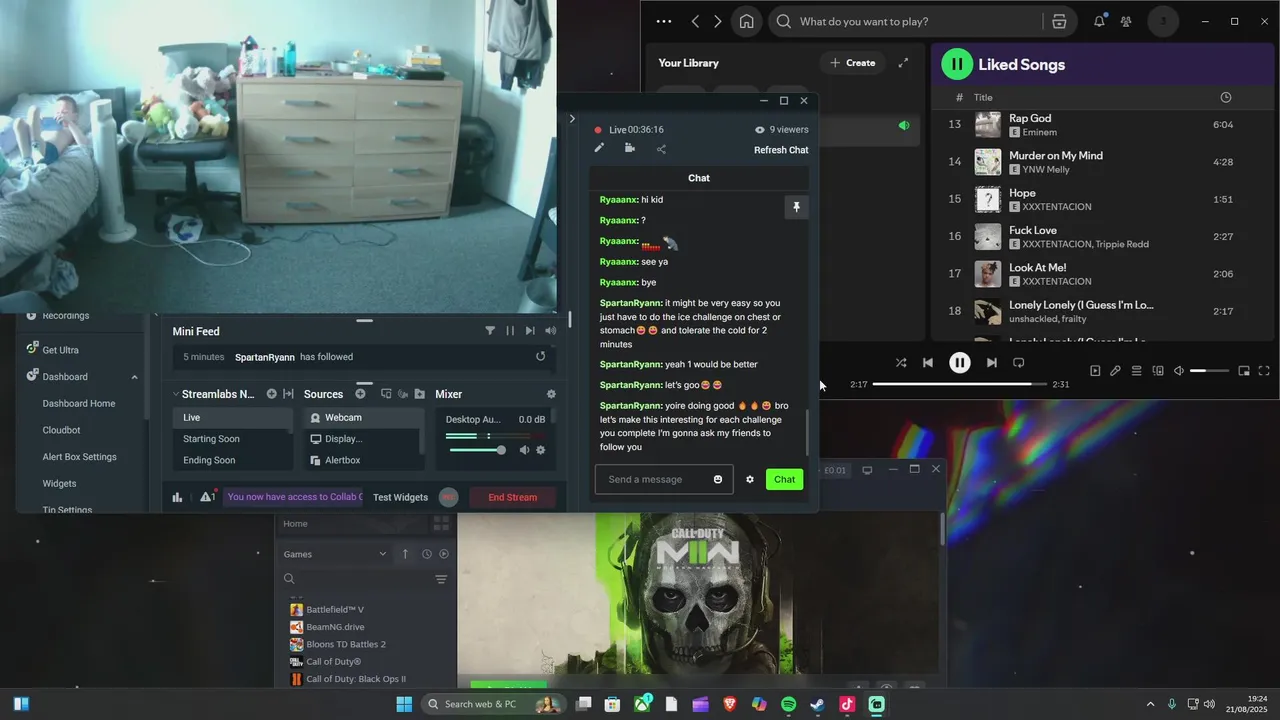Open Now Playing view in Spotify
Screen dimensions: 1280x720
[x=1095, y=371]
